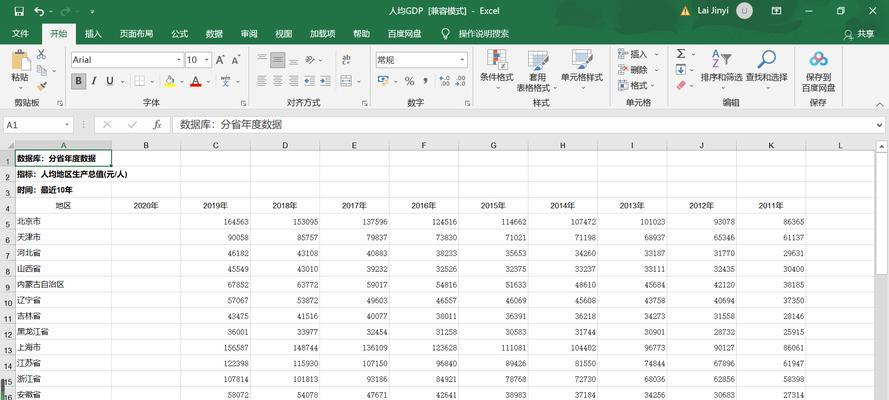Open the 粘贴 paste options arrow
Image resolution: width=889 pixels, height=400 pixels.
click(x=20, y=87)
